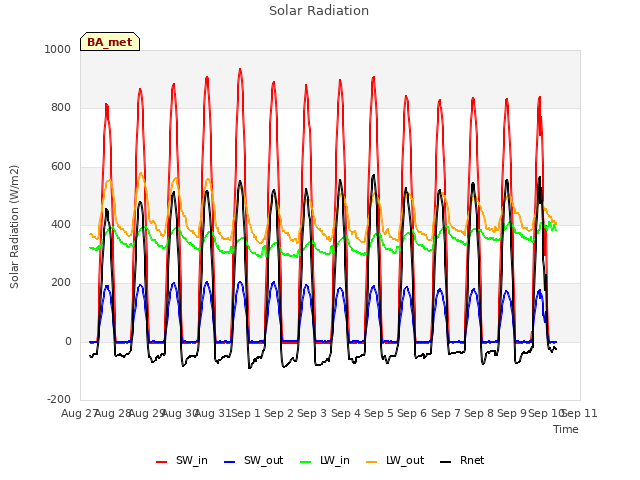Click the blue SW_out peak on Sep 2

(x=273, y=282)
